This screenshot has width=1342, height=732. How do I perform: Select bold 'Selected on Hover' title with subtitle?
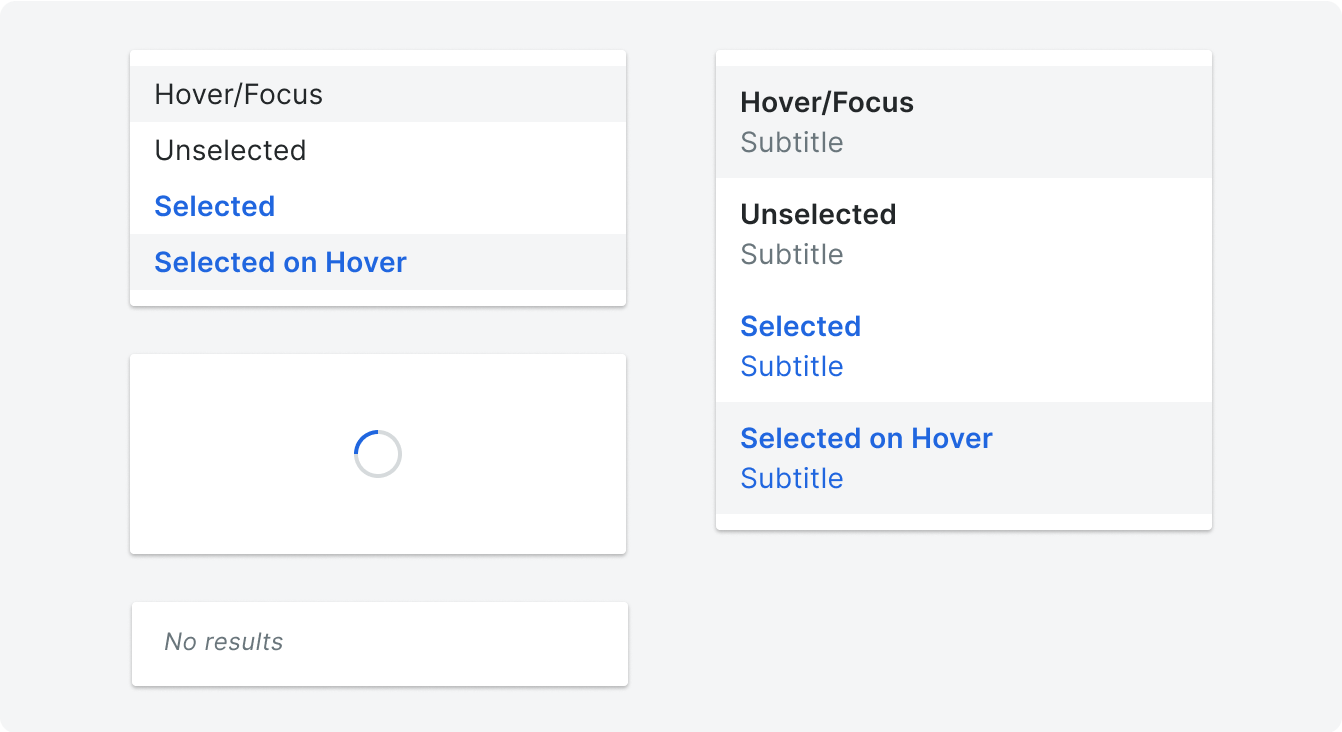tap(867, 438)
